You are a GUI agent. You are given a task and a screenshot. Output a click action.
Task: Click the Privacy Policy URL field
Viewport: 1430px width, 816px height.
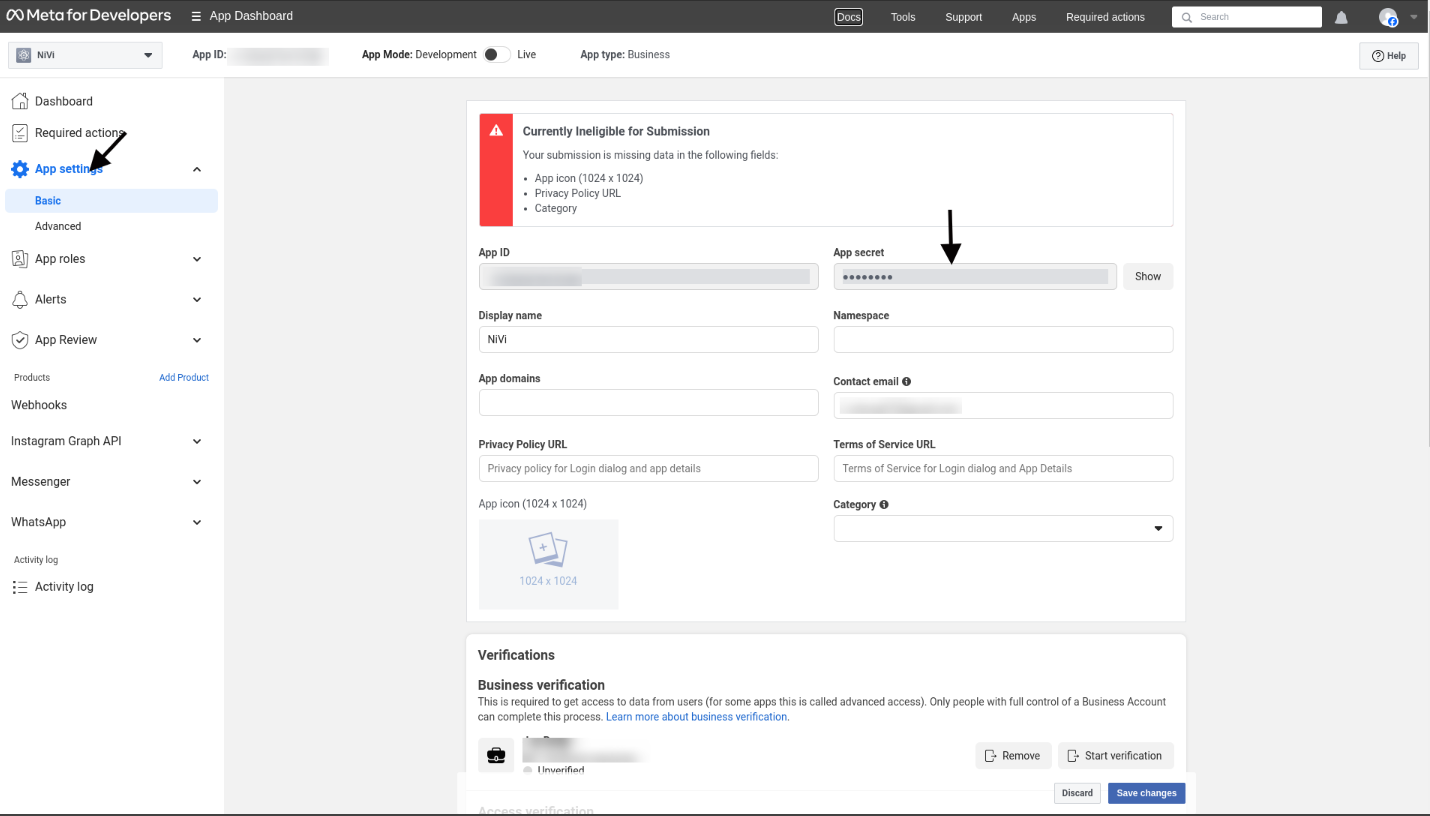point(649,468)
